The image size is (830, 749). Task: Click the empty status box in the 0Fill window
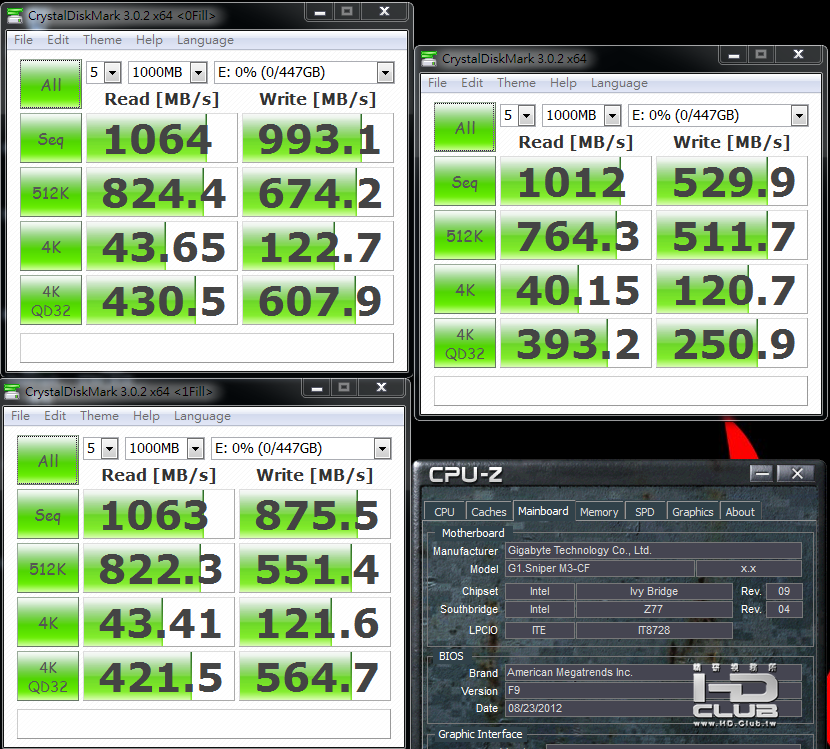[207, 348]
